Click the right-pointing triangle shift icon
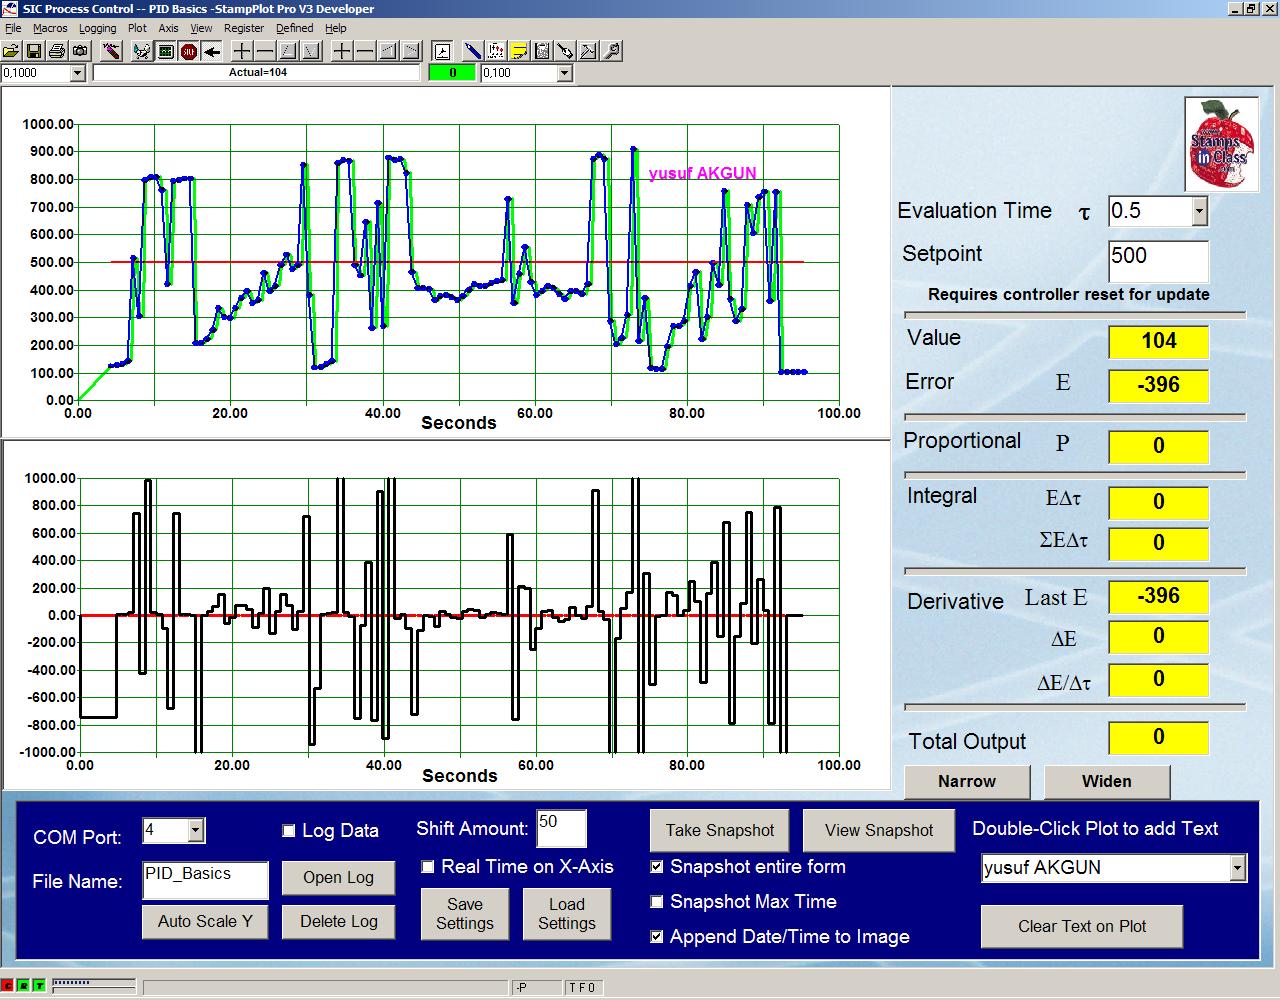Viewport: 1280px width, 1000px height. [410, 50]
